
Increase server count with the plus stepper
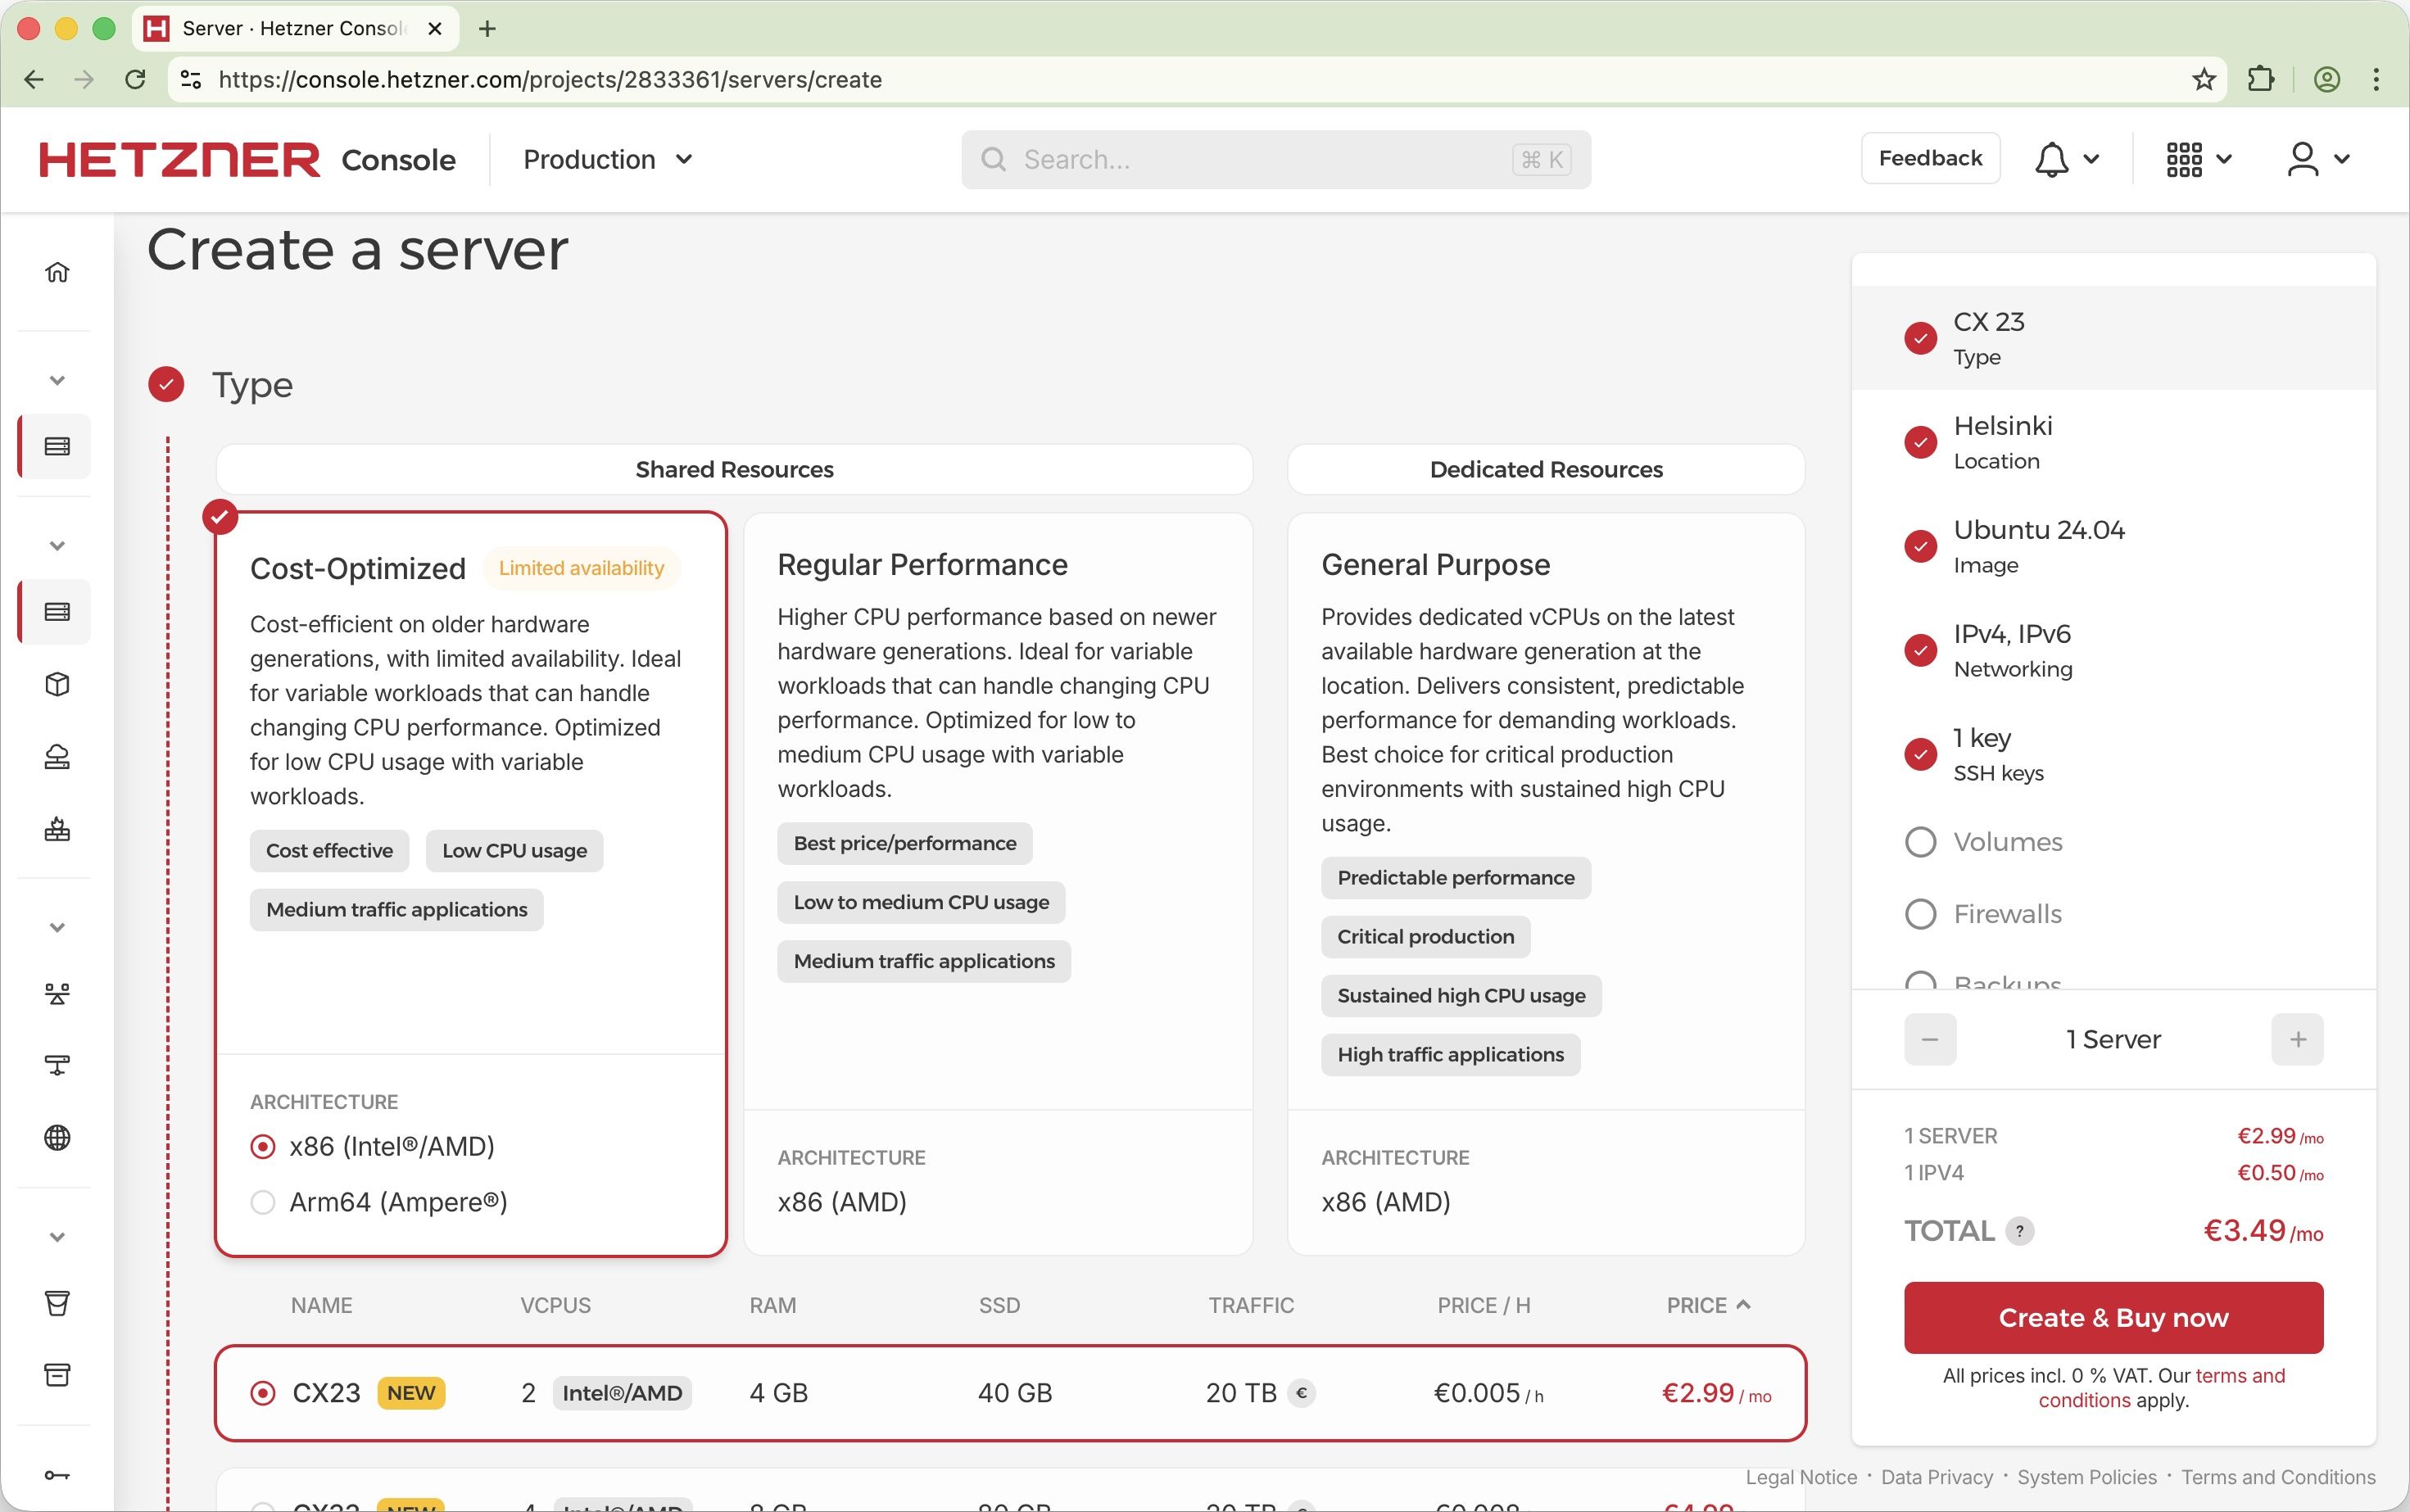click(2297, 1039)
